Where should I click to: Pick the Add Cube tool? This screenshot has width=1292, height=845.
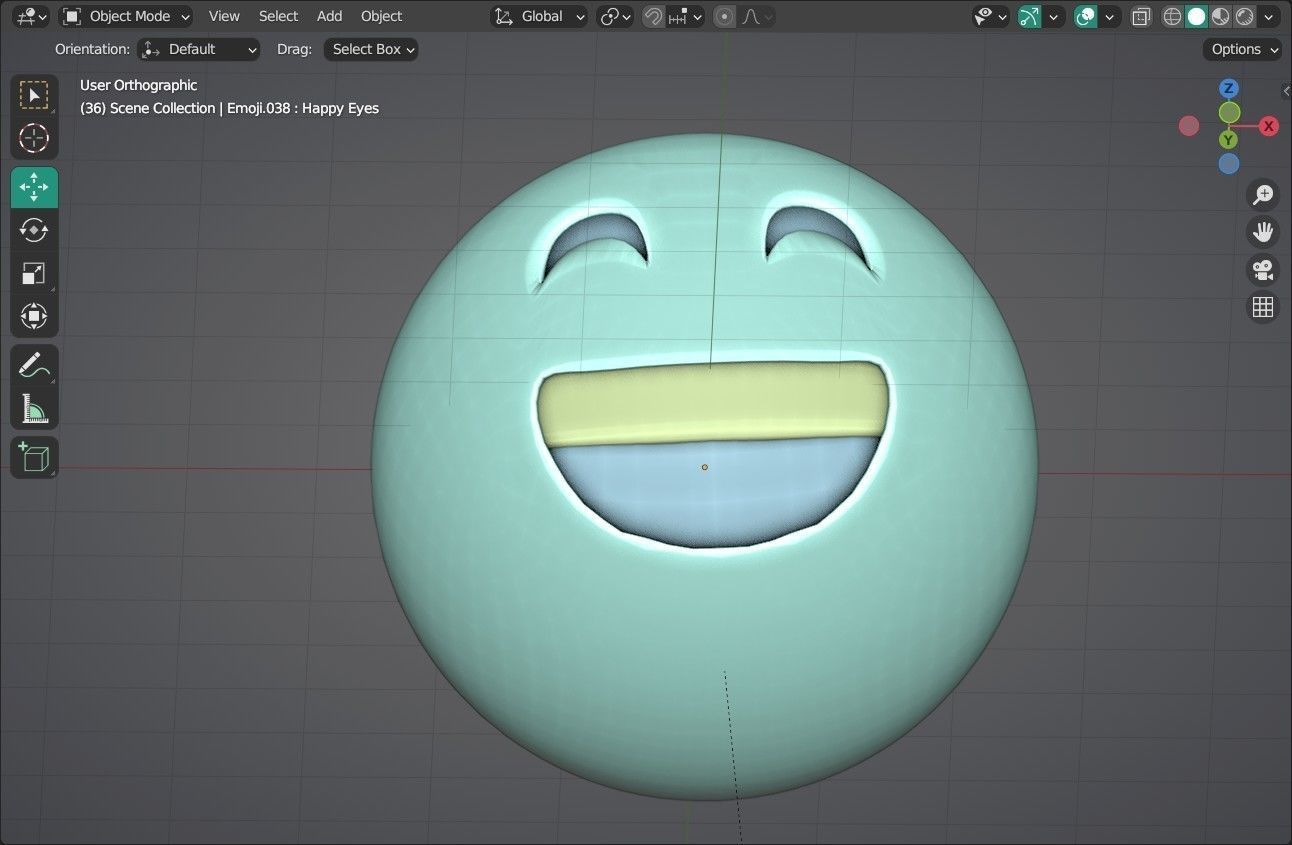coord(34,457)
